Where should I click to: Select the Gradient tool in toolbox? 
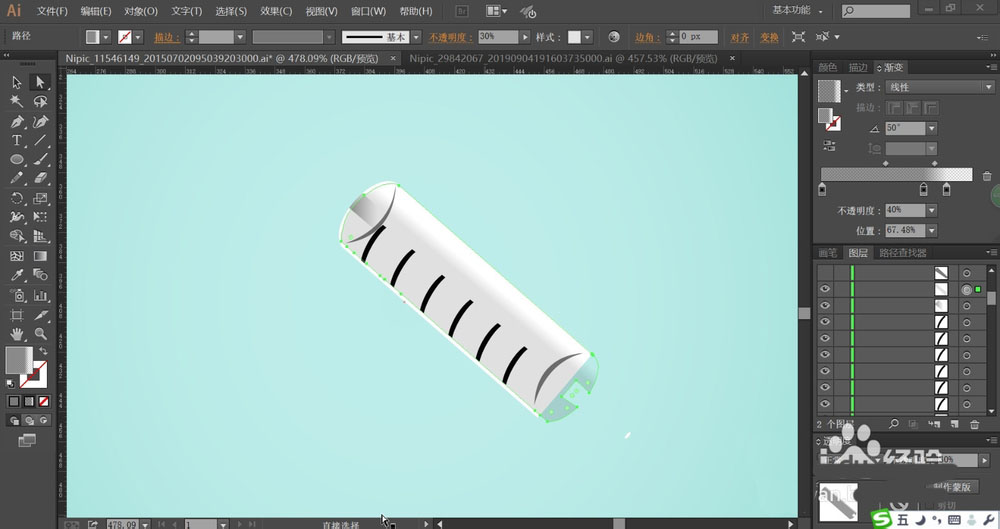[x=40, y=256]
